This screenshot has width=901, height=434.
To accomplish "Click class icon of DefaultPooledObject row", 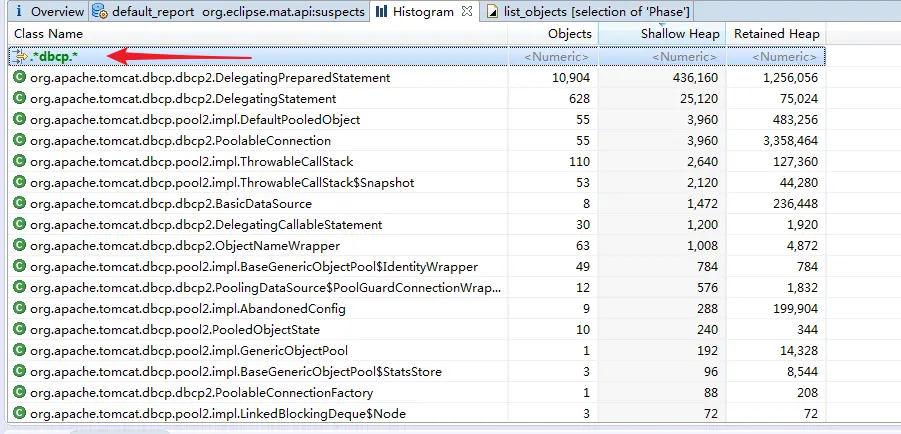I will coord(20,120).
